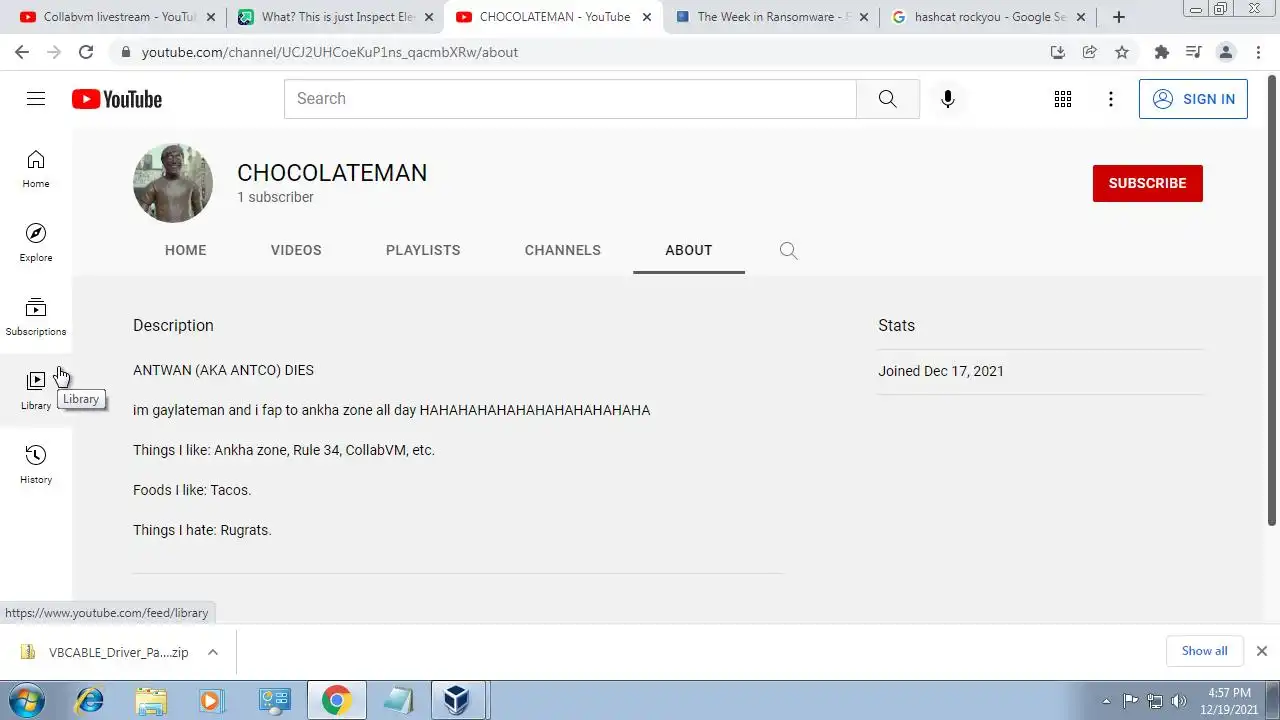1280x720 pixels.
Task: Go to Home in sidebar
Action: coord(36,169)
